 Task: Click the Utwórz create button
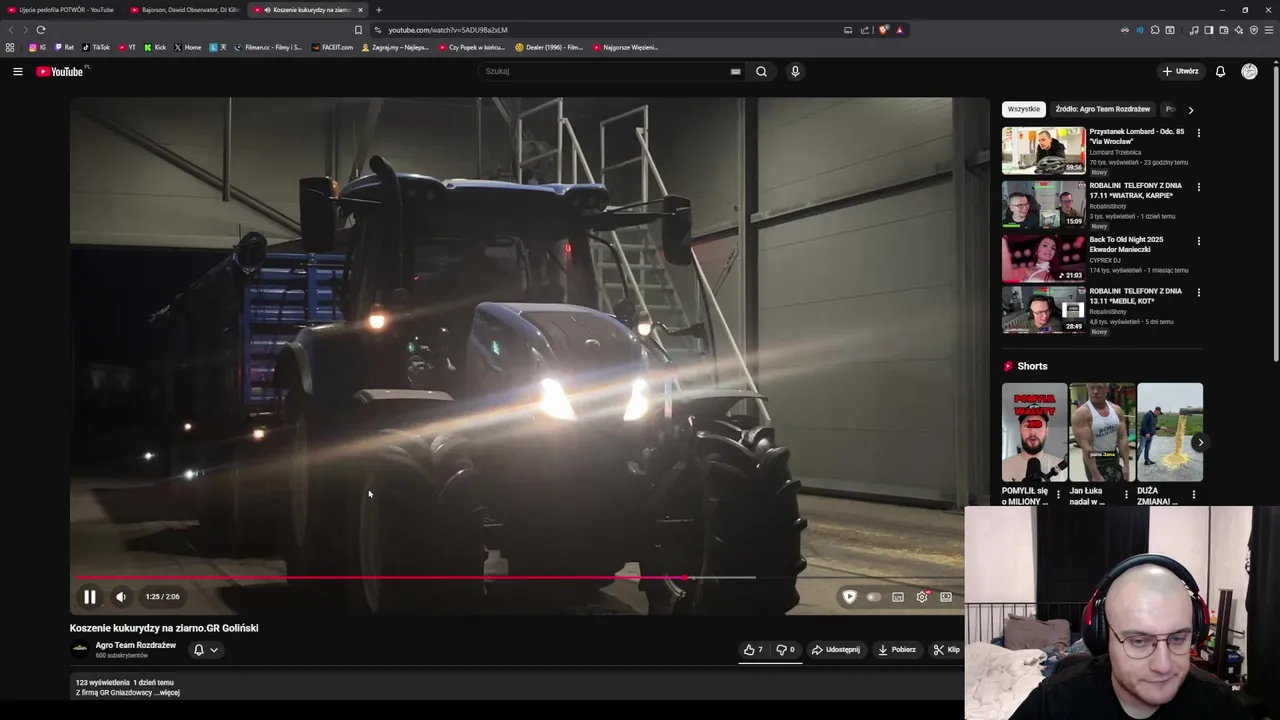(1180, 71)
